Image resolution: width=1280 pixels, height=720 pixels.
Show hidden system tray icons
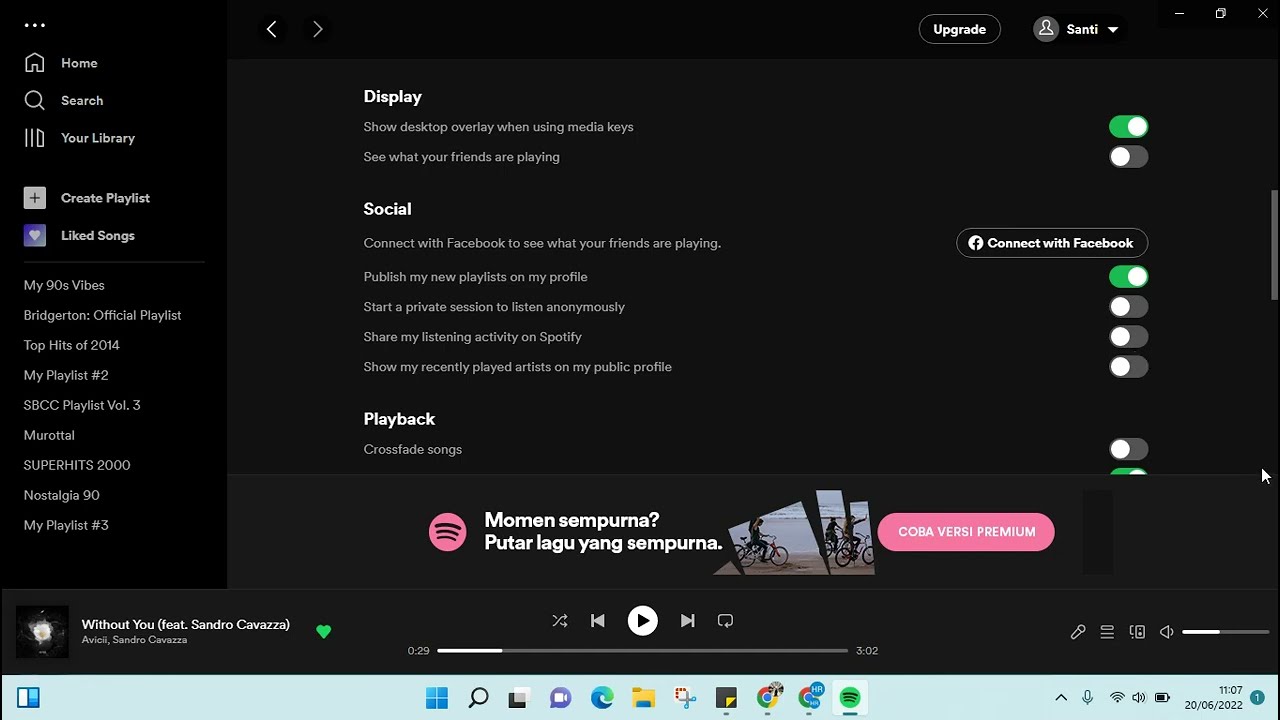point(1061,698)
